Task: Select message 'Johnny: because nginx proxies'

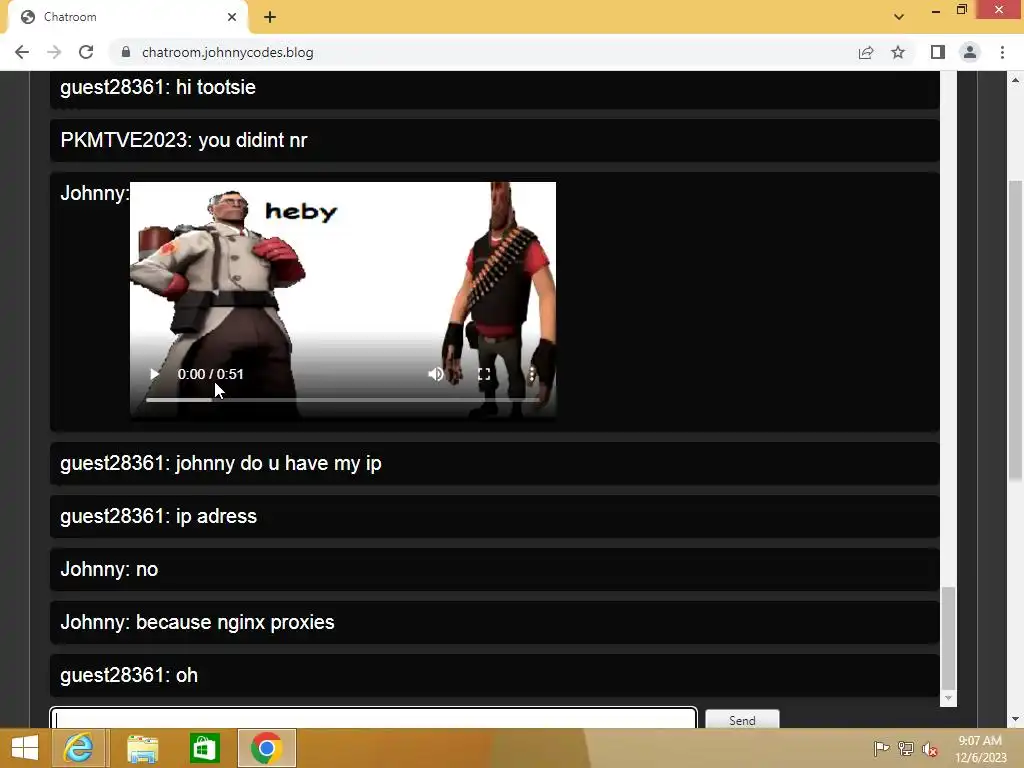Action: click(494, 622)
